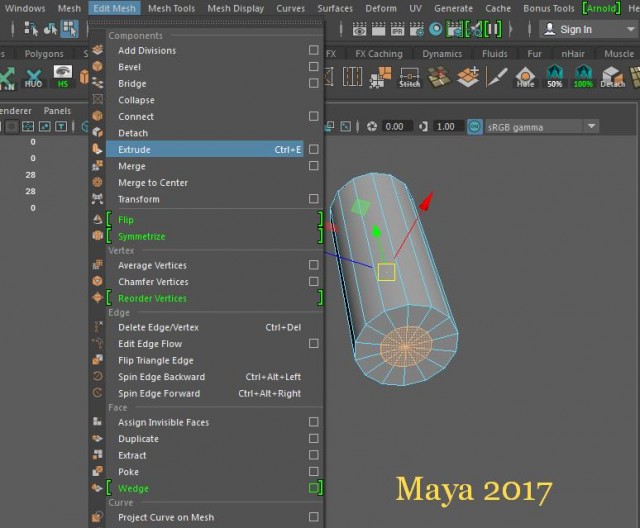Click the Detach shelf icon

tap(612, 77)
